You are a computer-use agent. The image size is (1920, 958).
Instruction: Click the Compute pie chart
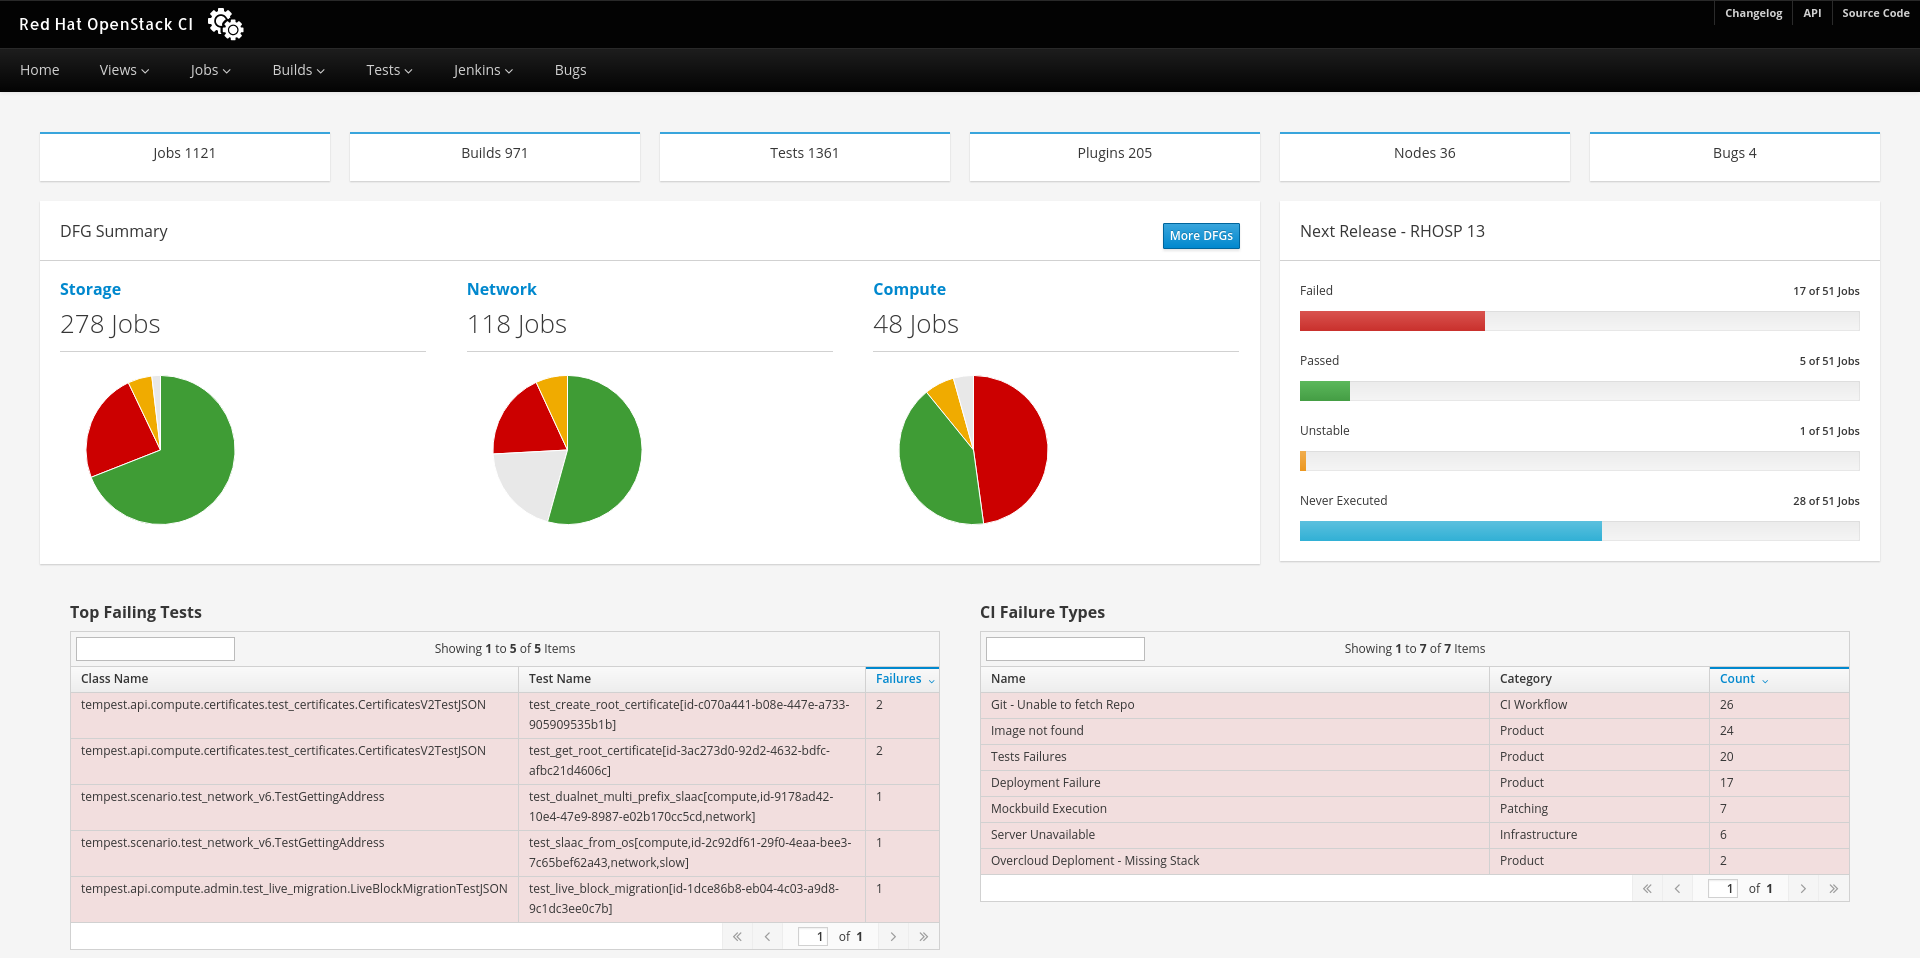point(973,450)
